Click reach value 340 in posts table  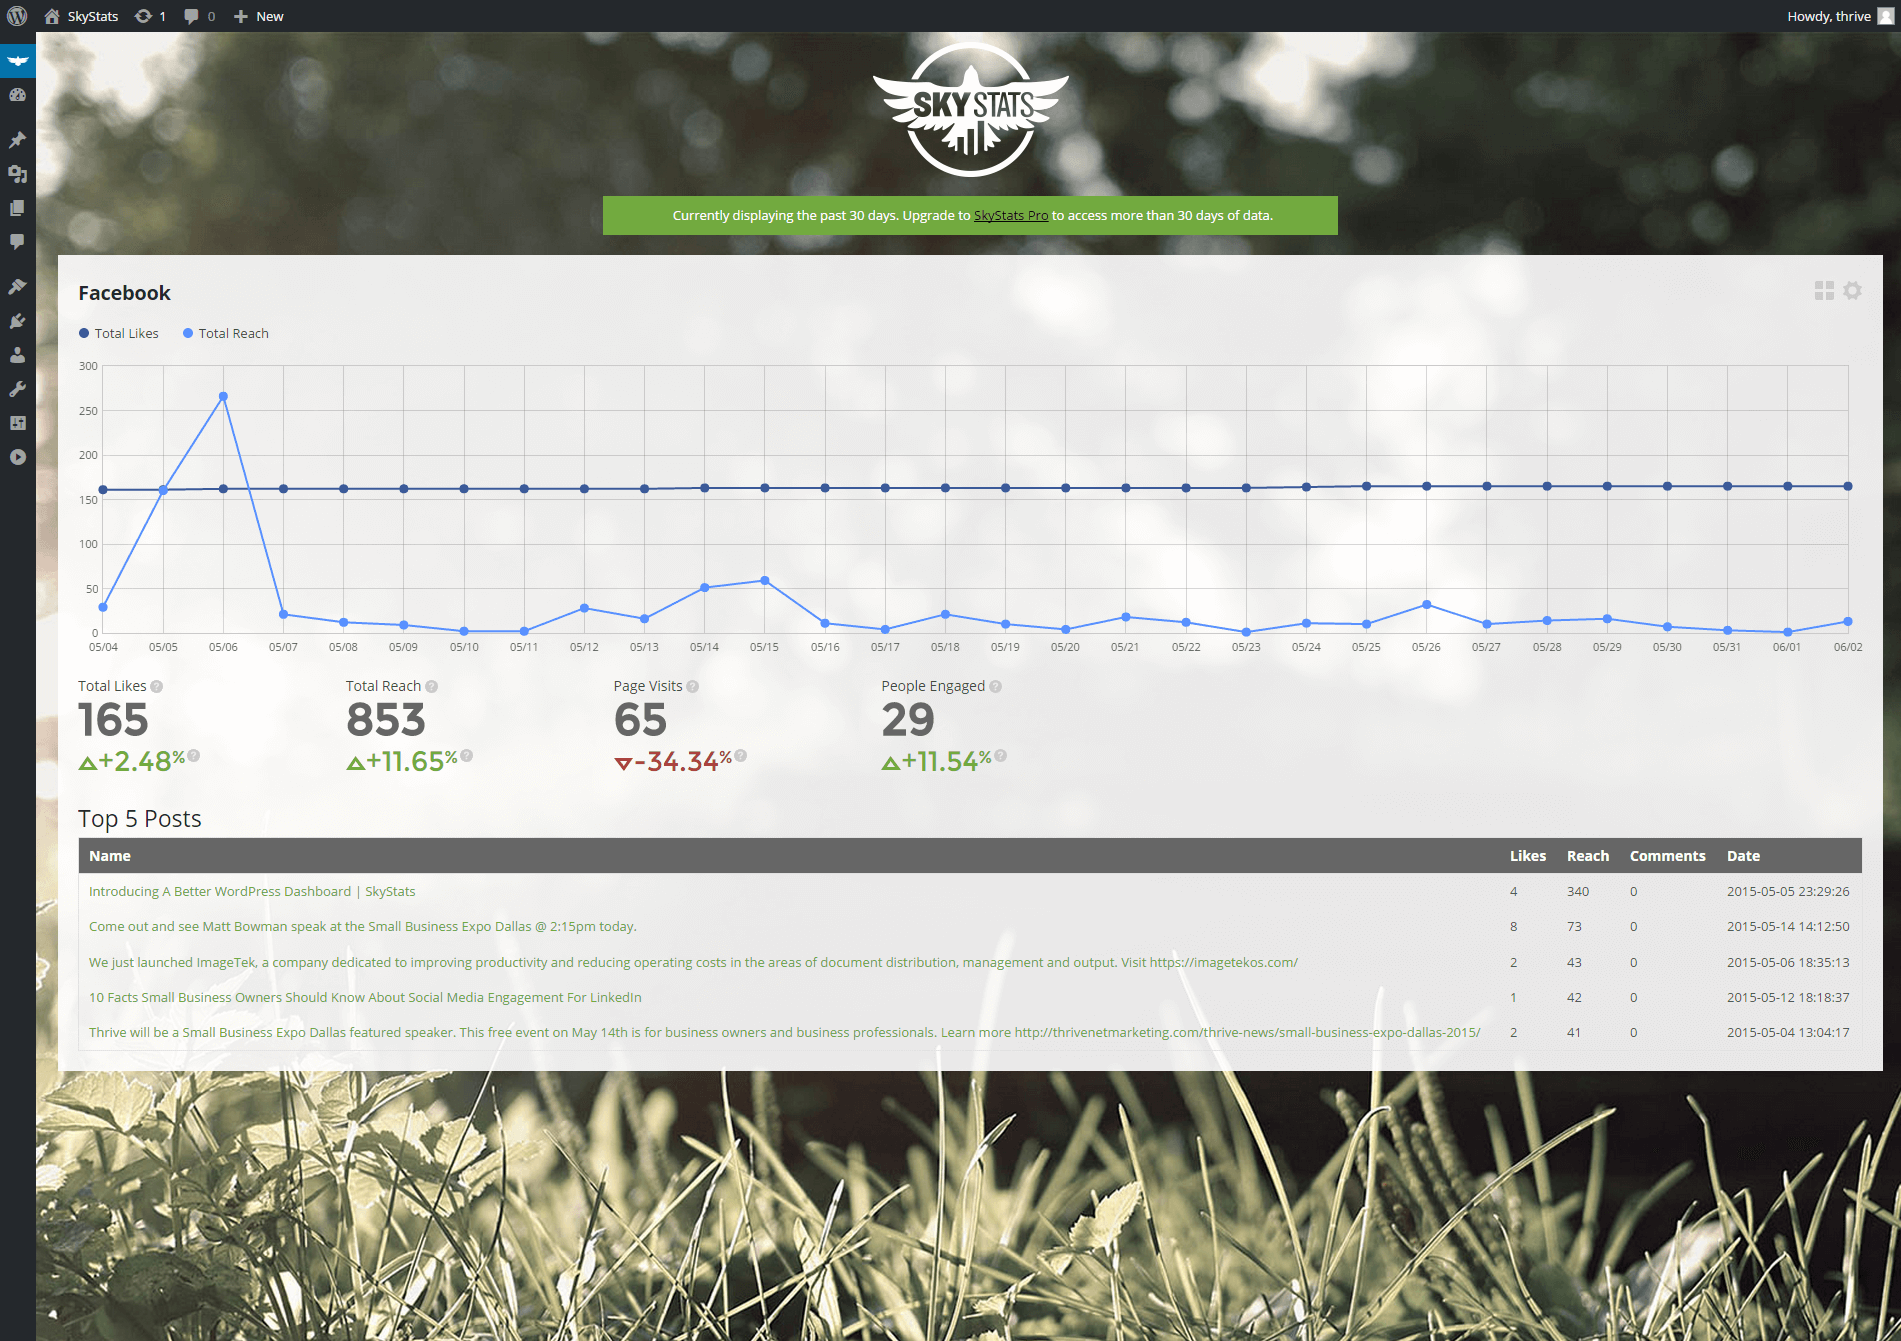[1578, 892]
